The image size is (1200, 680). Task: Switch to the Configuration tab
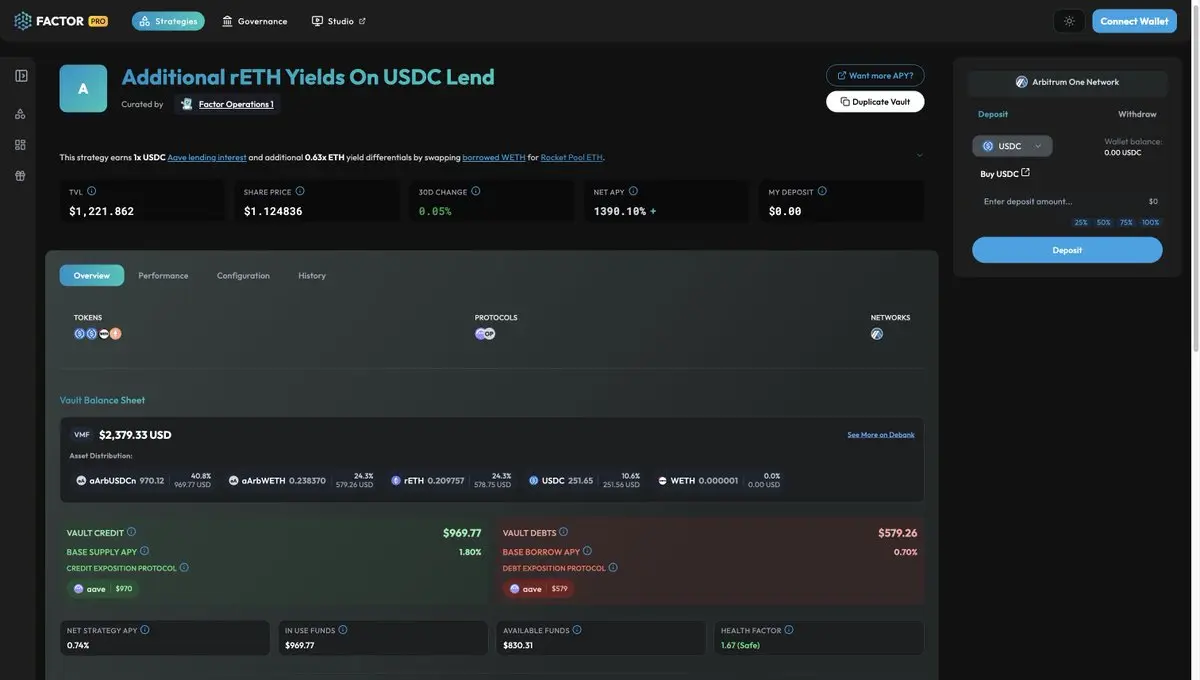(243, 275)
